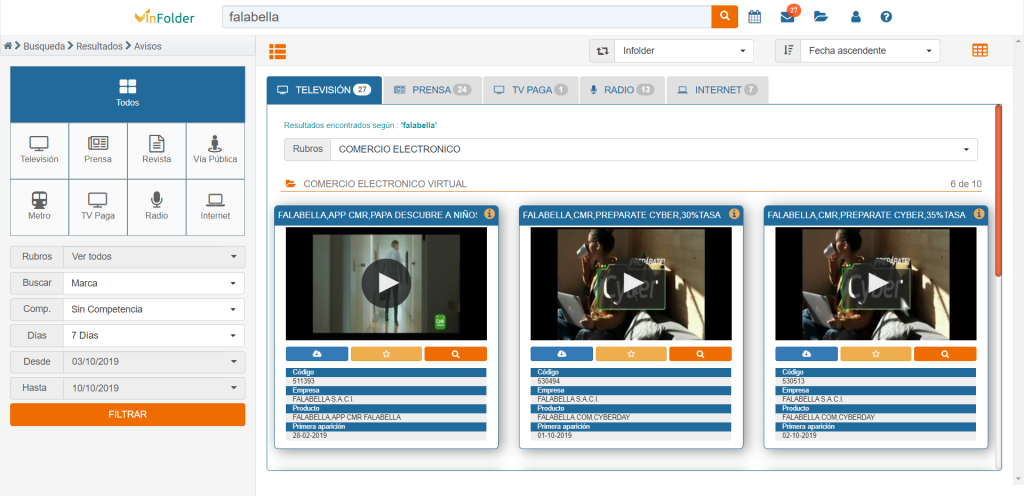This screenshot has width=1024, height=496.
Task: Open the Comp. Sin Competencia dropdown
Action: coord(154,309)
